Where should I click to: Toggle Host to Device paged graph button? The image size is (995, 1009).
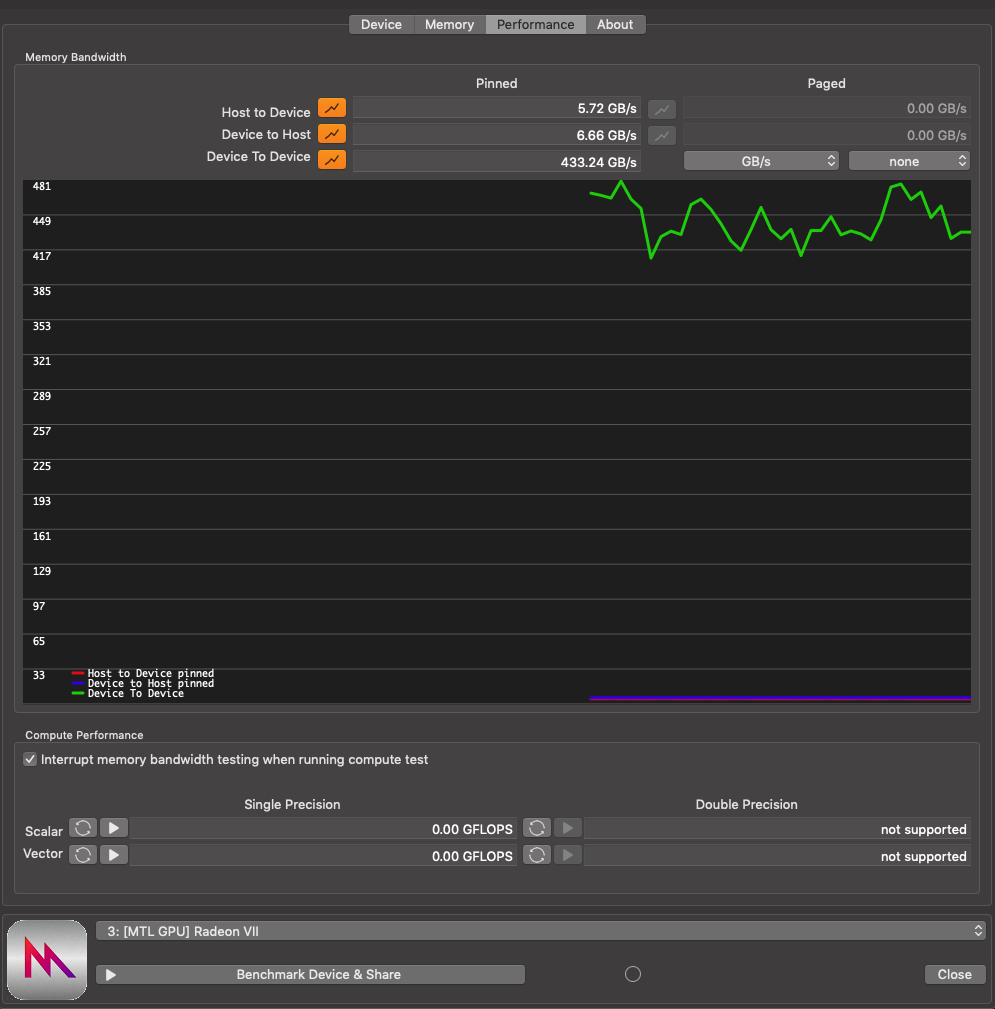pos(662,109)
